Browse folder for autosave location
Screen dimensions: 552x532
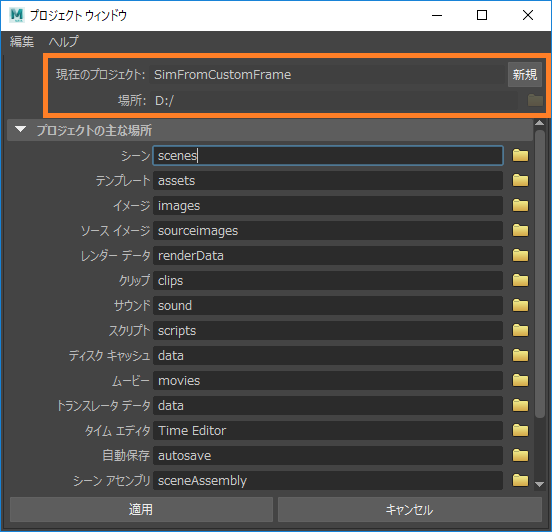pyautogui.click(x=520, y=455)
